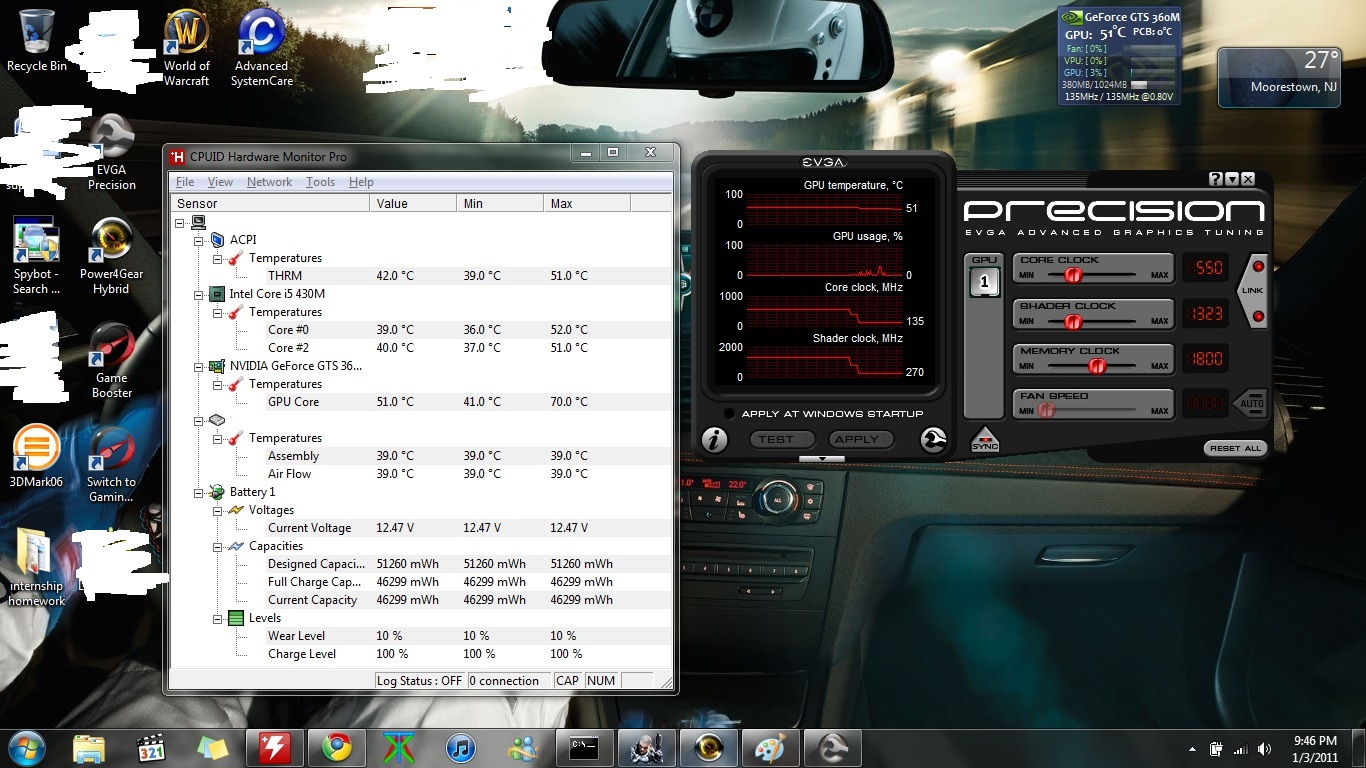Open Paint from the taskbar

click(770, 748)
